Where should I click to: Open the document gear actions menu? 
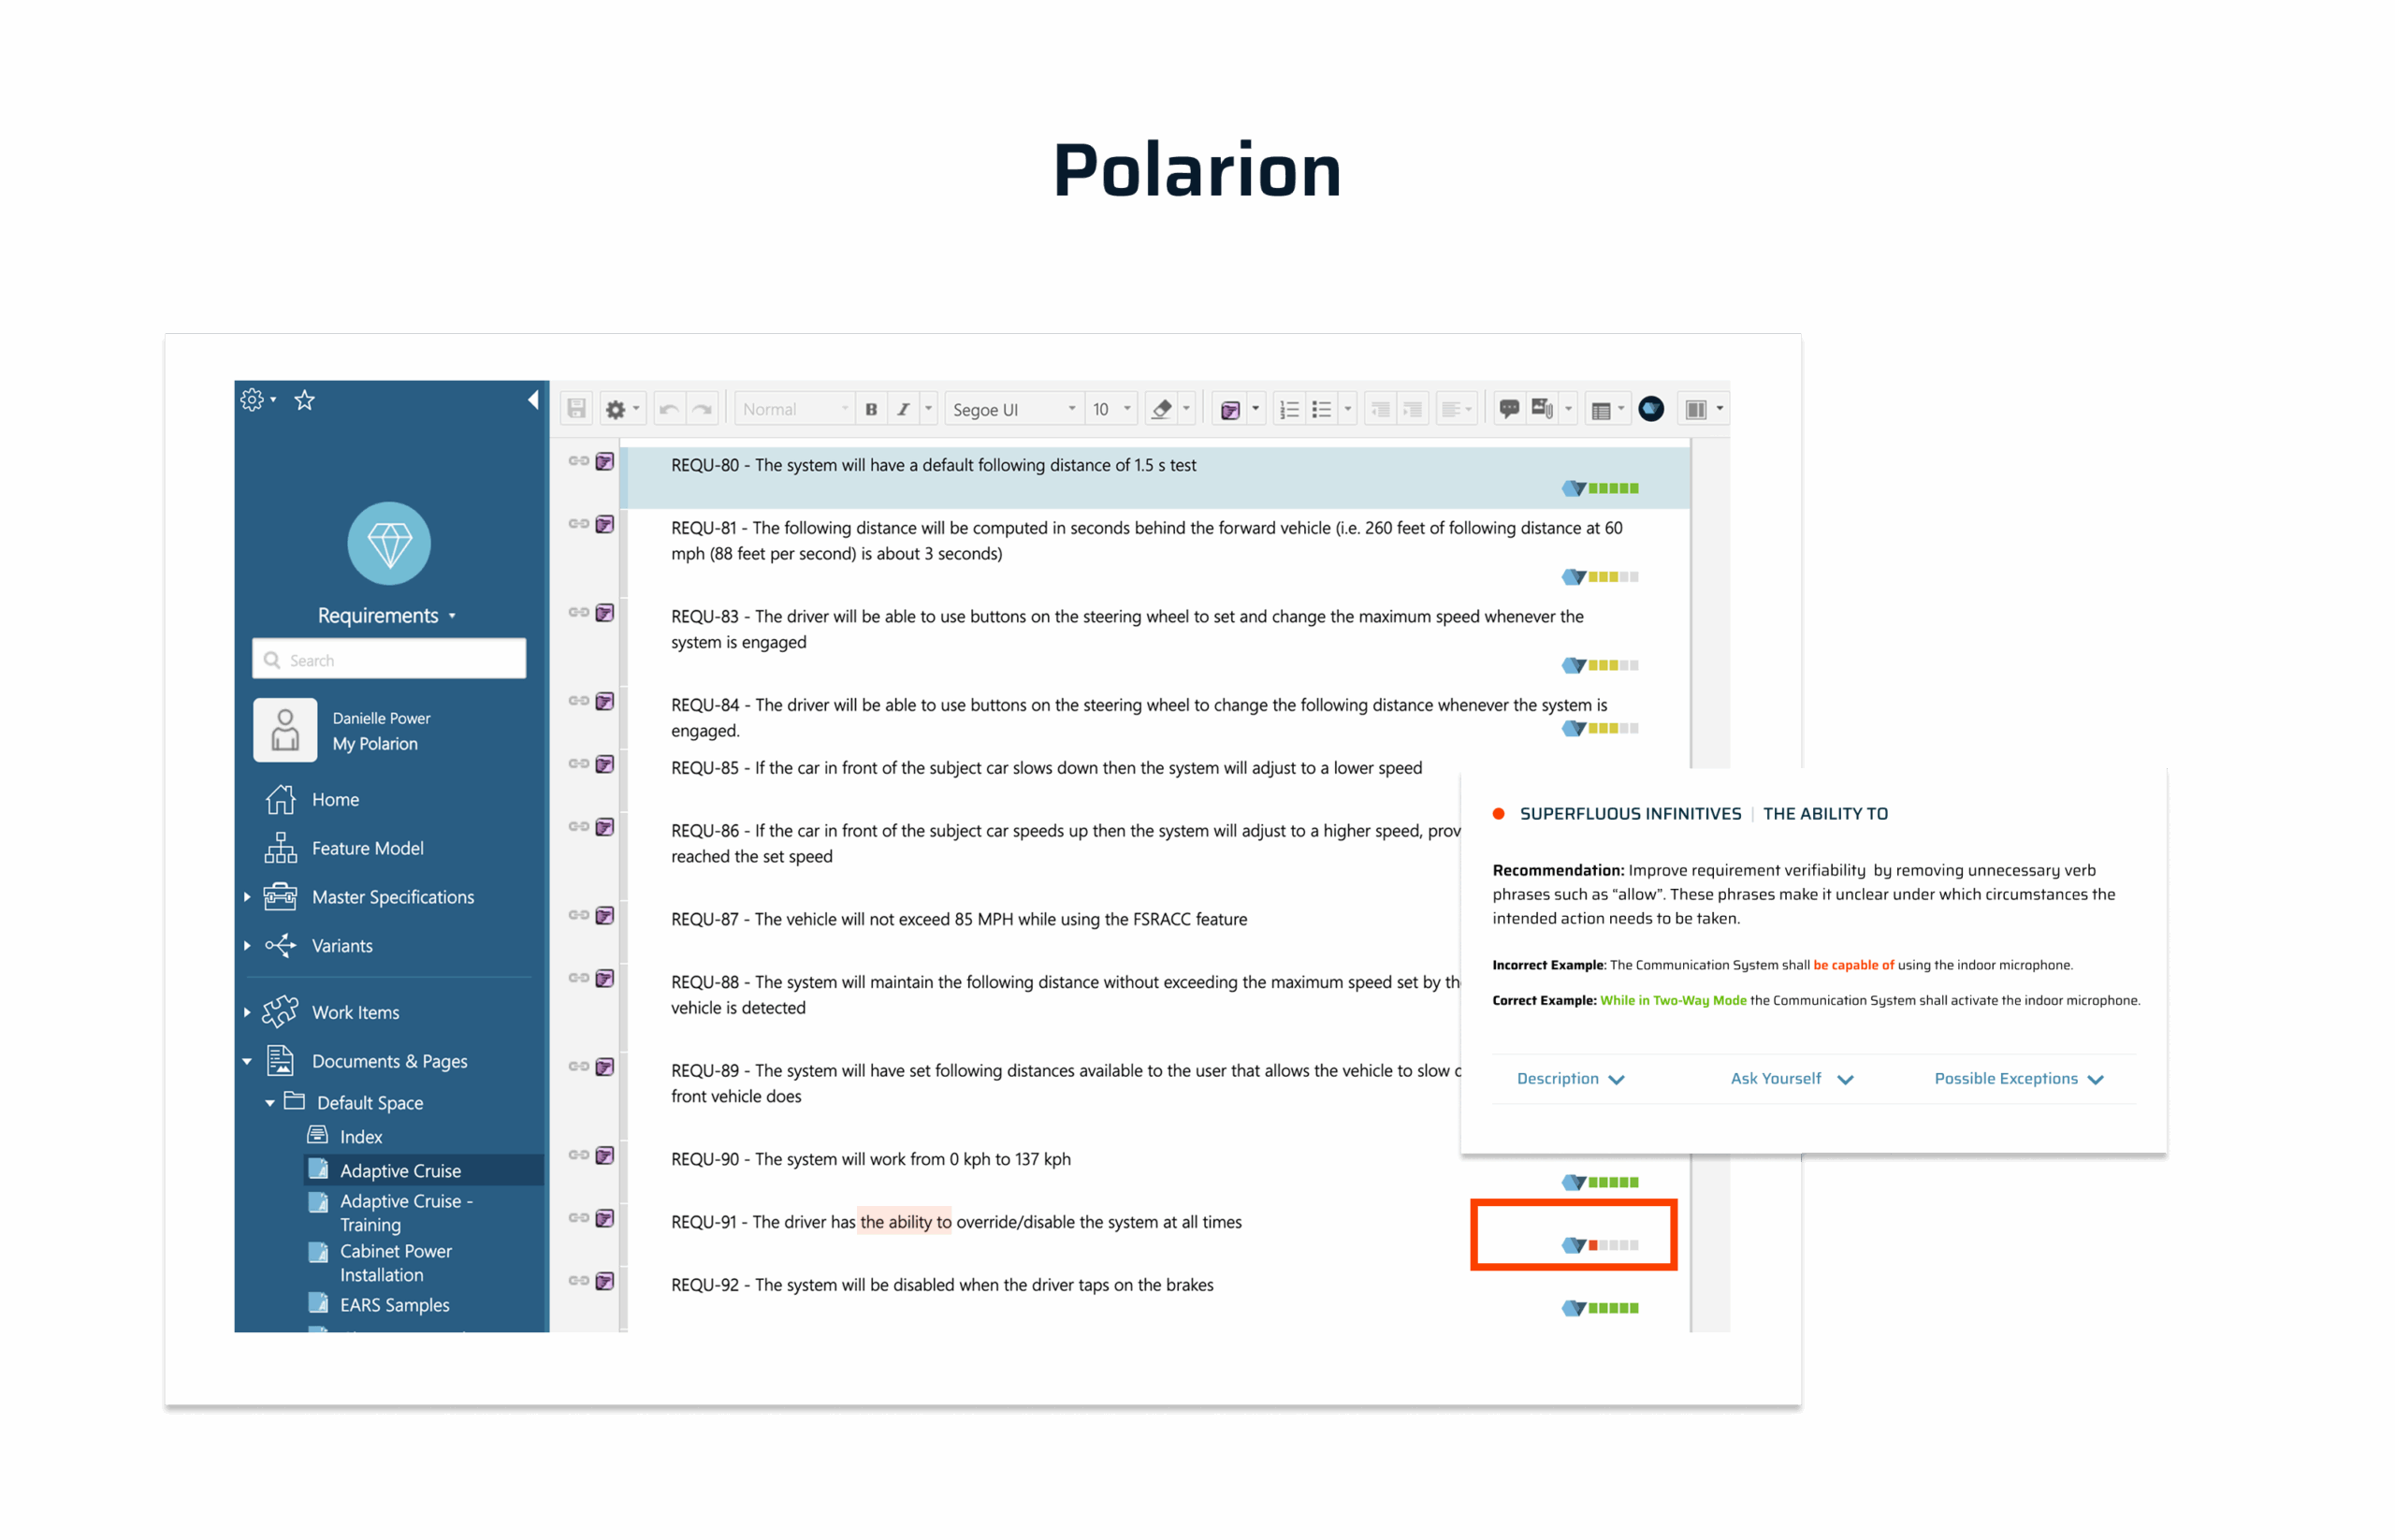click(x=621, y=409)
